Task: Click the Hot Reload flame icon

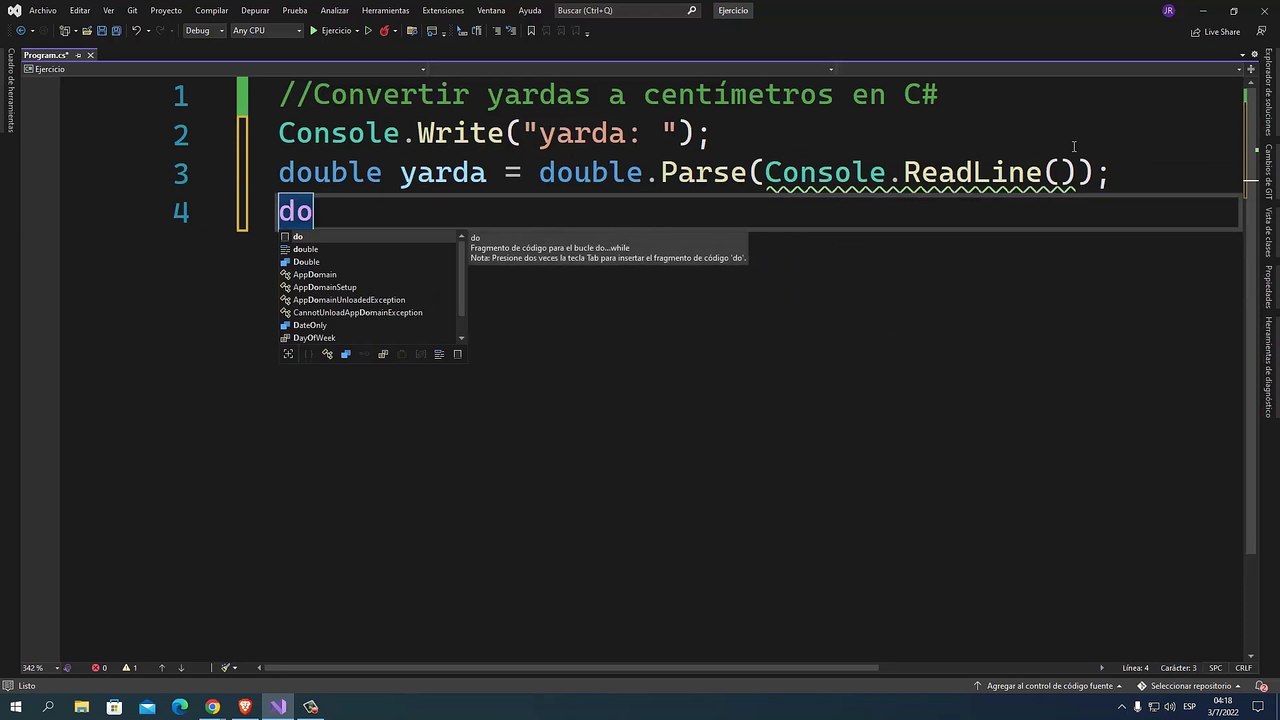Action: click(384, 31)
